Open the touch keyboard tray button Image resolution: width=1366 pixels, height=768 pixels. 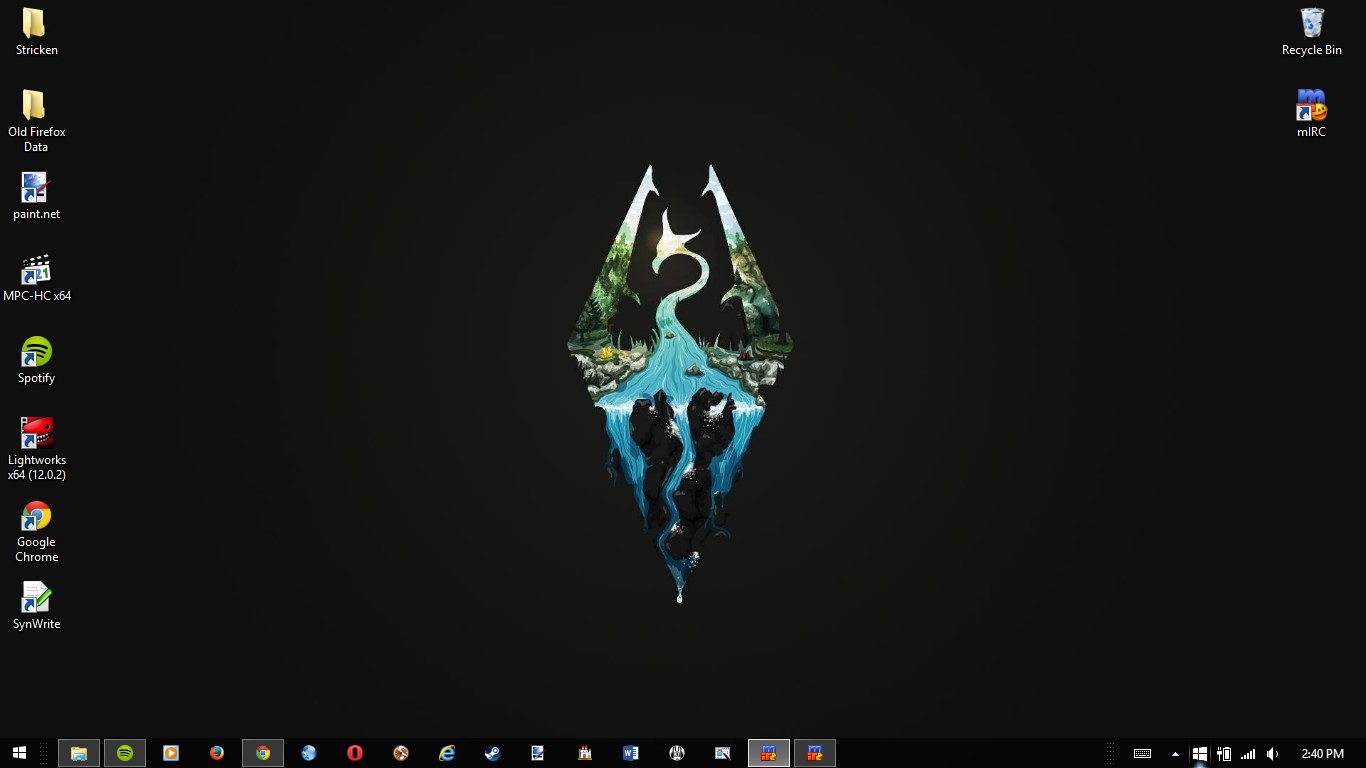pos(1142,754)
